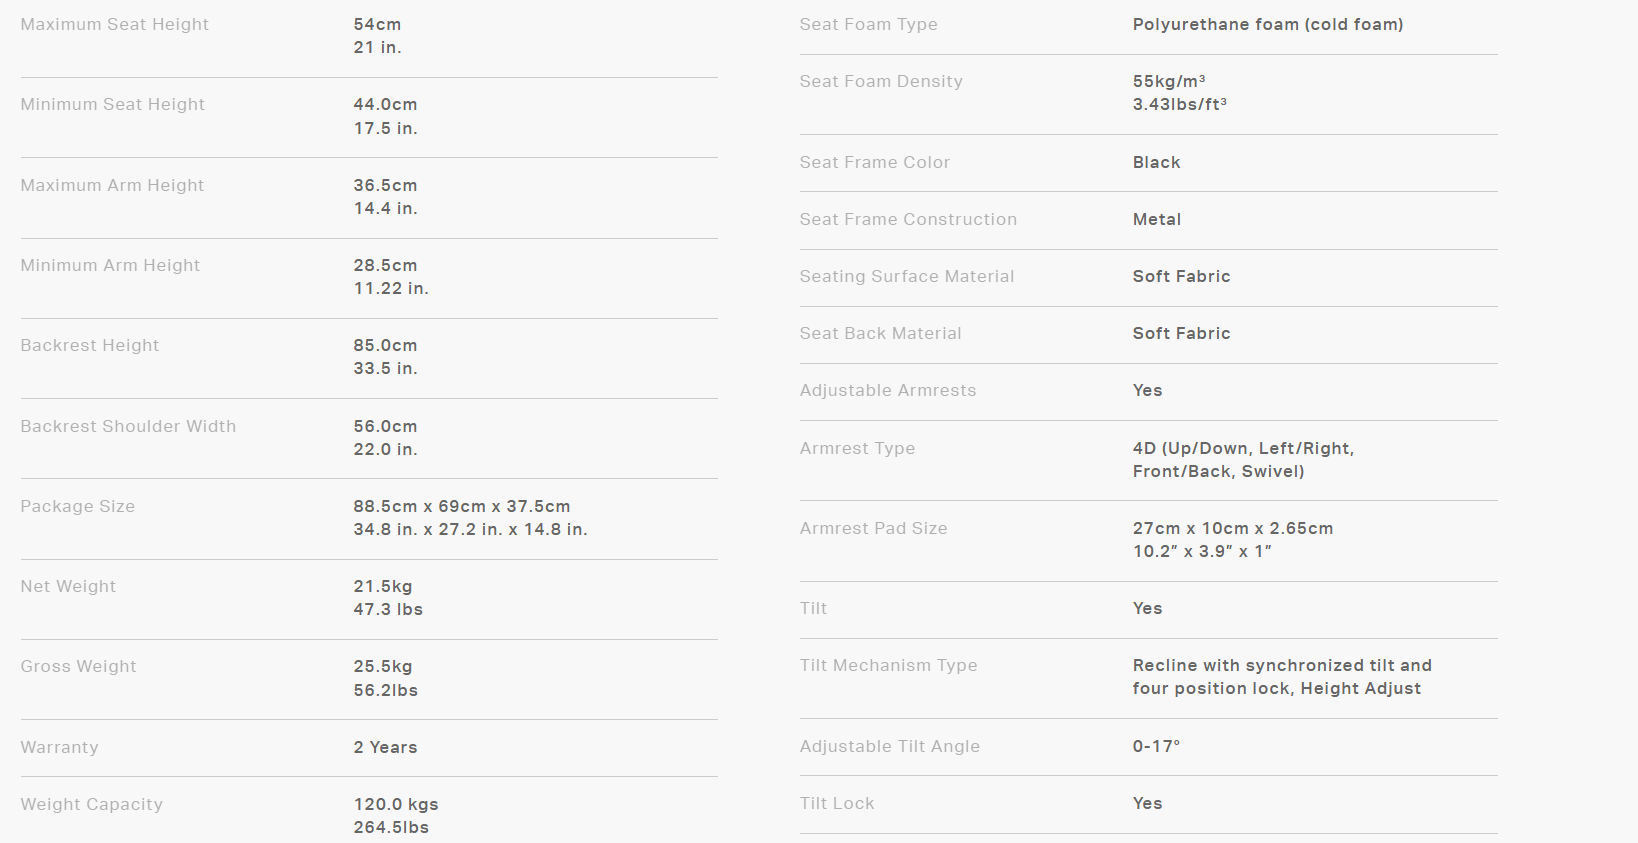Select the Gross Weight label
This screenshot has height=843, width=1638.
[78, 666]
